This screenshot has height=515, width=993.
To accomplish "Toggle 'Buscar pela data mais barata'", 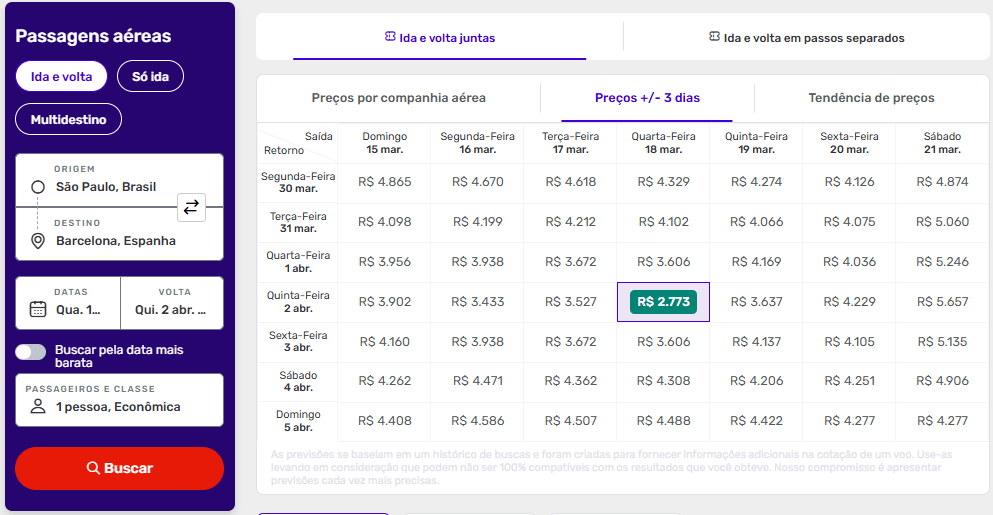I will tap(31, 351).
